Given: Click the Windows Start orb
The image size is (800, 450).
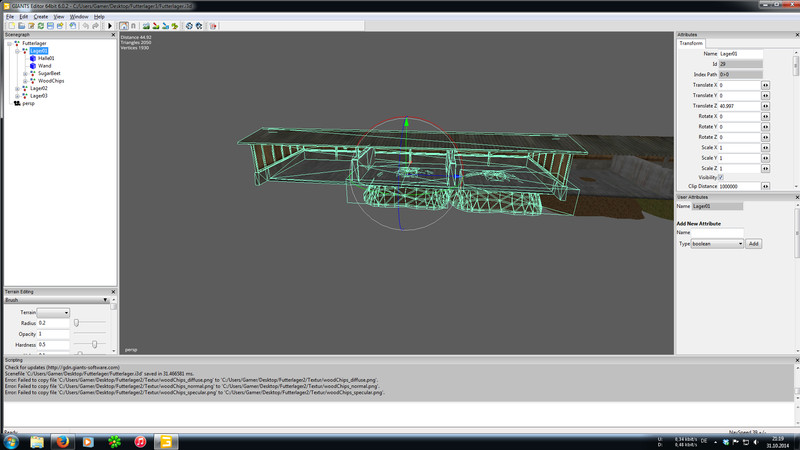Looking at the screenshot, I should (11, 441).
